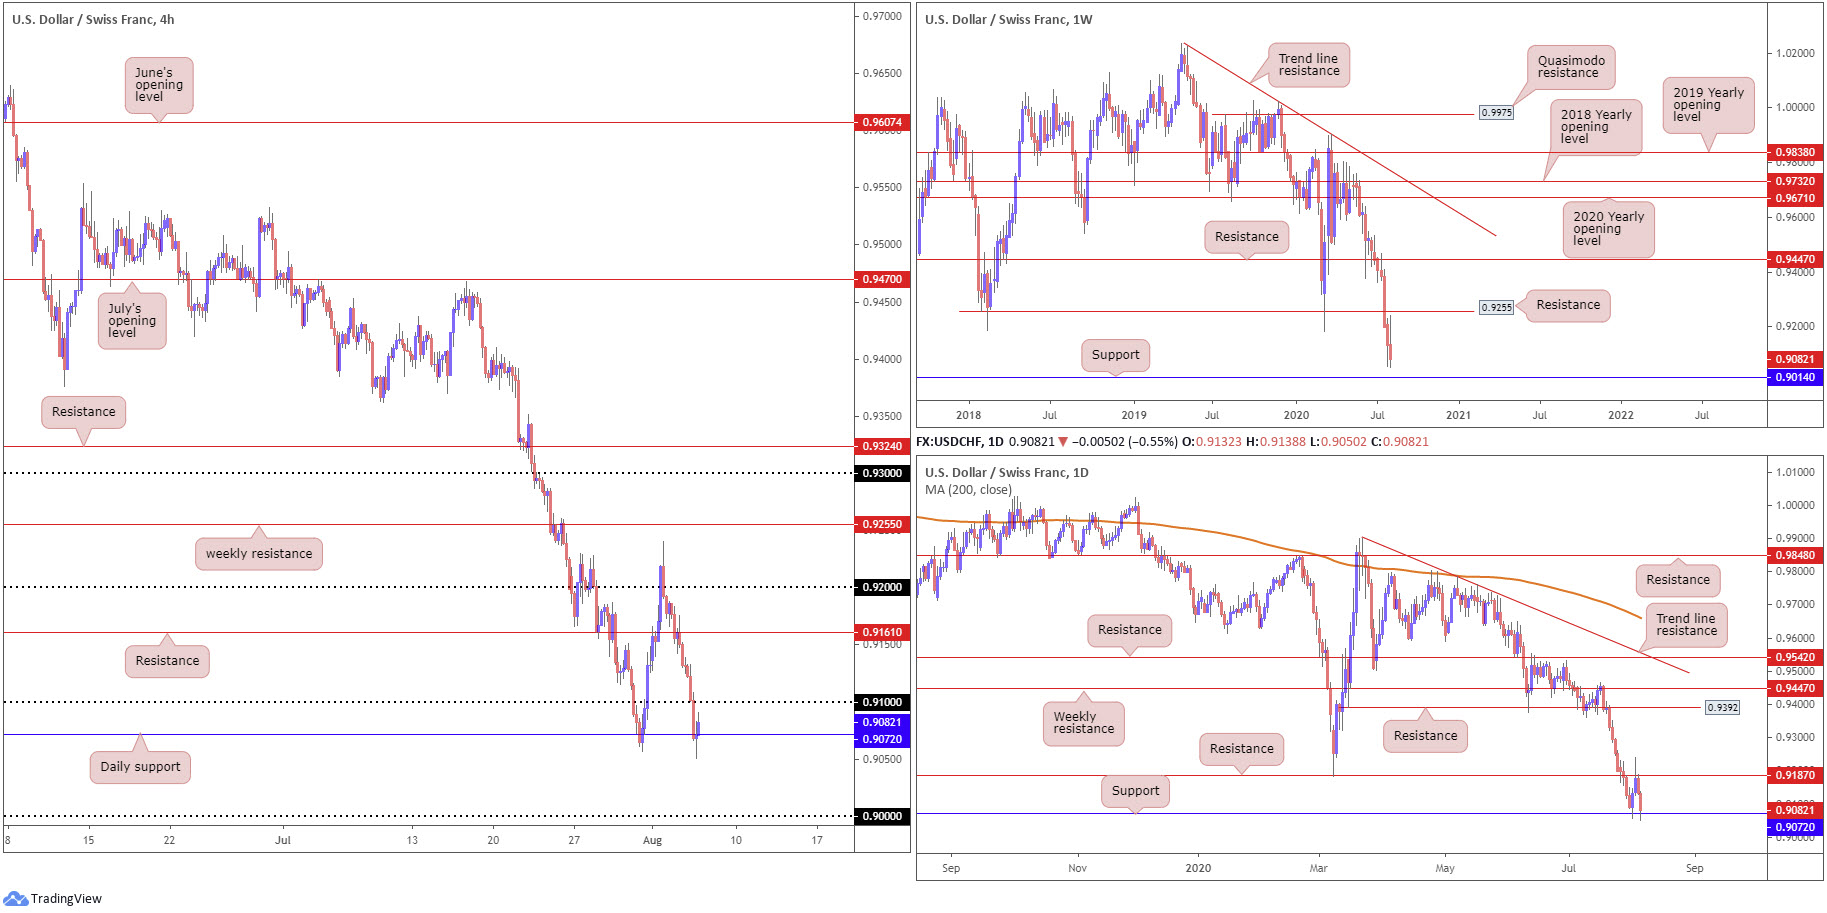This screenshot has height=913, width=1827.
Task: Click the 0.90821 blue label on 4h chart
Action: [882, 722]
